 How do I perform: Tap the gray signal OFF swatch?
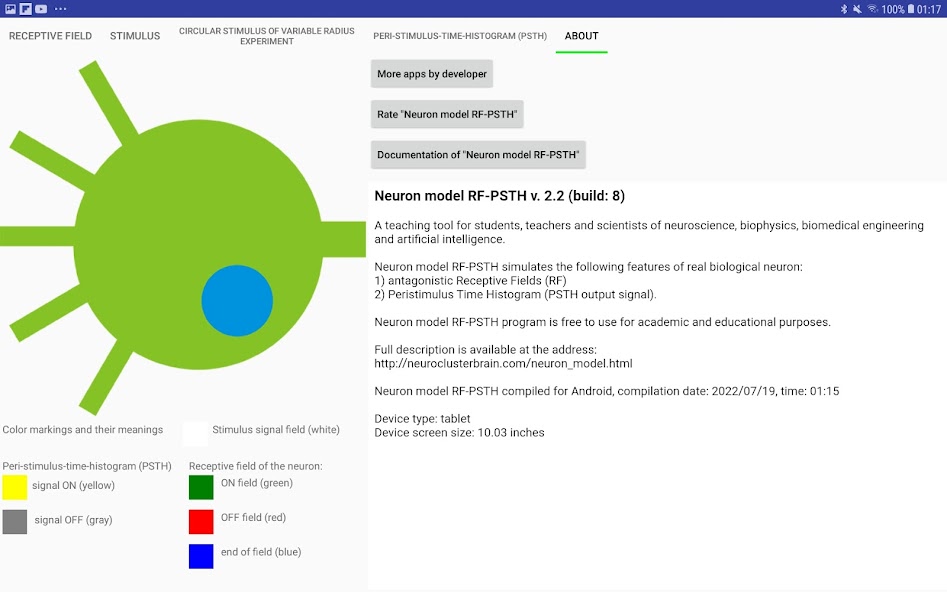pyautogui.click(x=15, y=521)
